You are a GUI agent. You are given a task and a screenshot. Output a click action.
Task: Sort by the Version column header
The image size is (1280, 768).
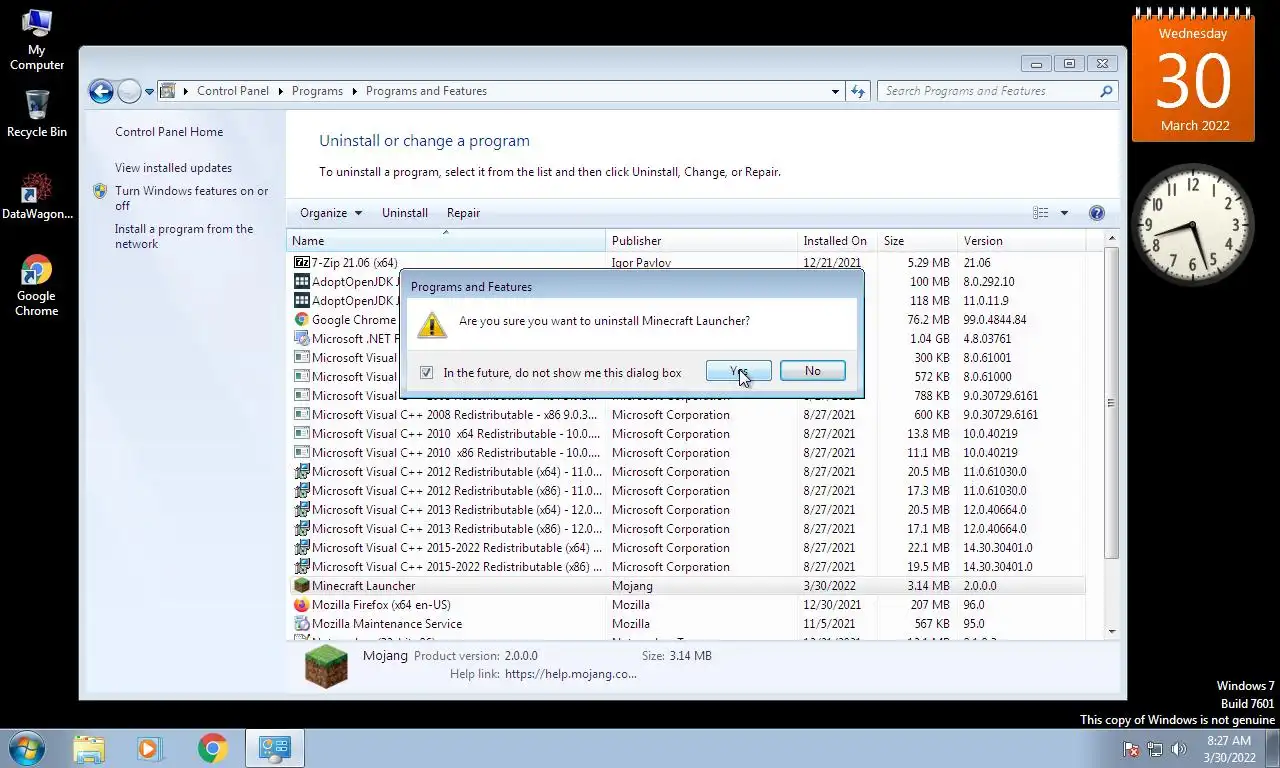click(x=1021, y=241)
